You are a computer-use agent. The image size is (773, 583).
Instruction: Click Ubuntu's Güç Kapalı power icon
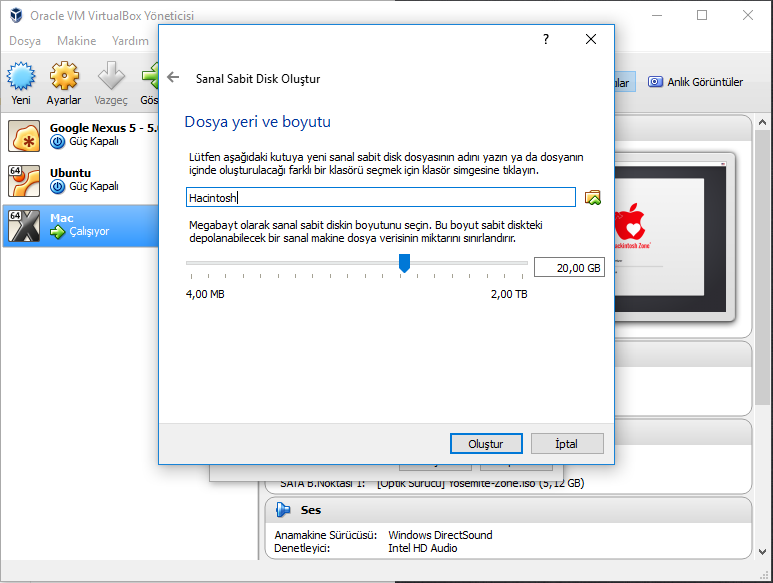pyautogui.click(x=58, y=187)
